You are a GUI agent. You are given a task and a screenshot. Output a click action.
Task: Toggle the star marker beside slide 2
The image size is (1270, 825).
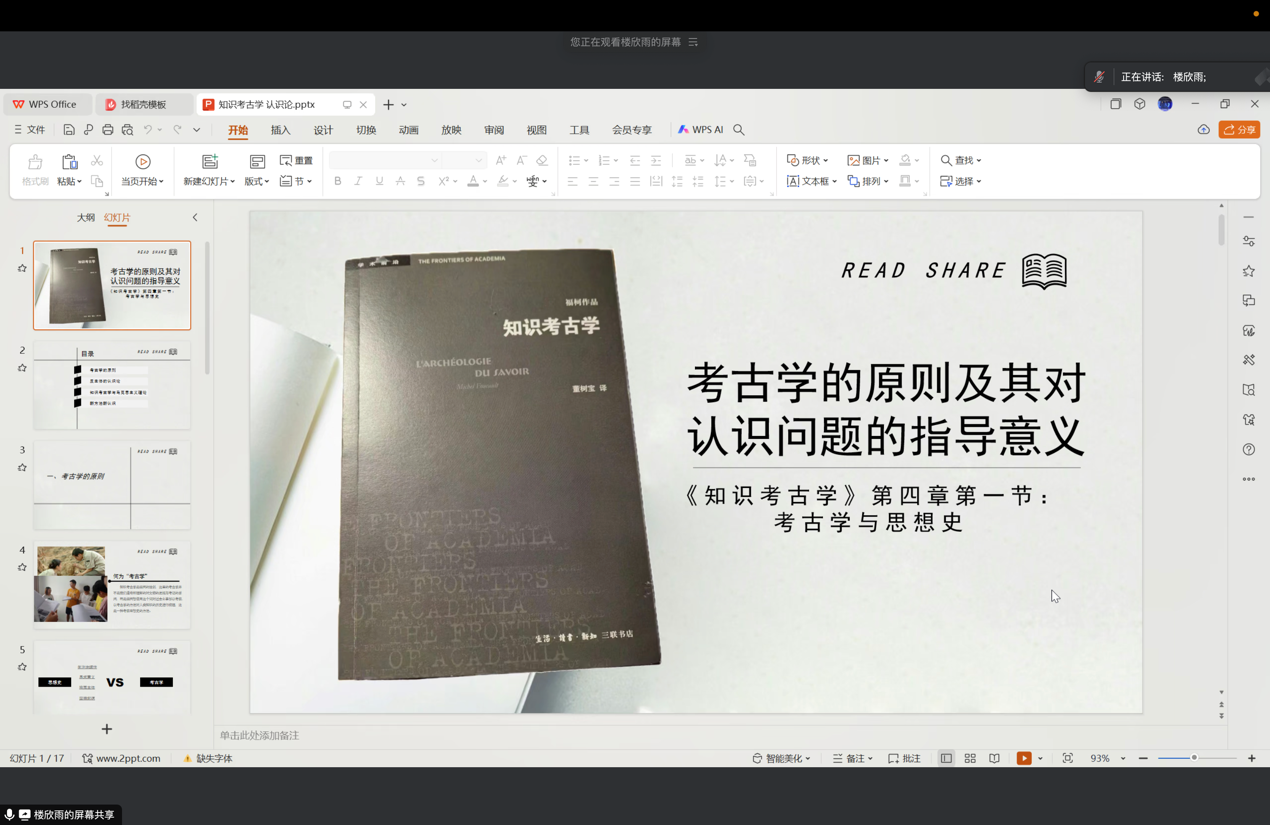pyautogui.click(x=22, y=368)
